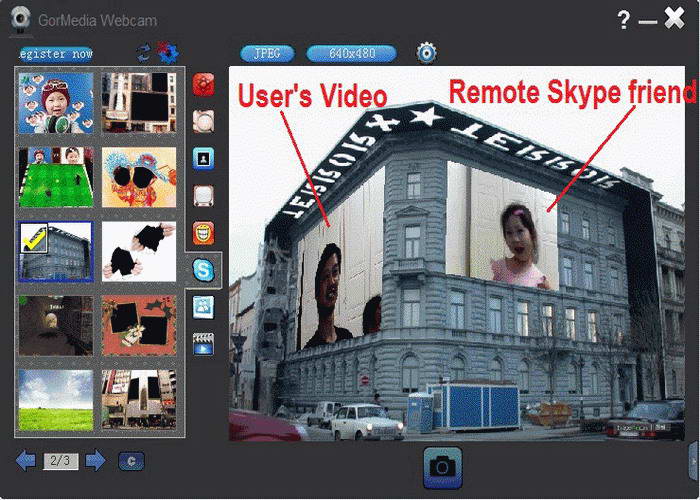Viewport: 700px width, 500px height.
Task: Take a snapshot with the camera button
Action: 442,466
